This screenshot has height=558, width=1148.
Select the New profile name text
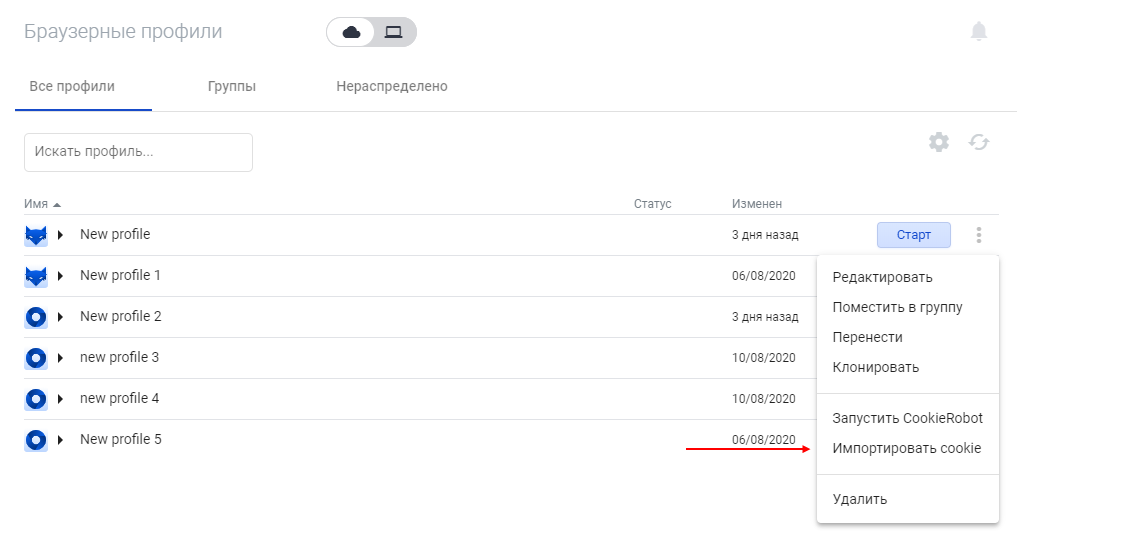(115, 234)
